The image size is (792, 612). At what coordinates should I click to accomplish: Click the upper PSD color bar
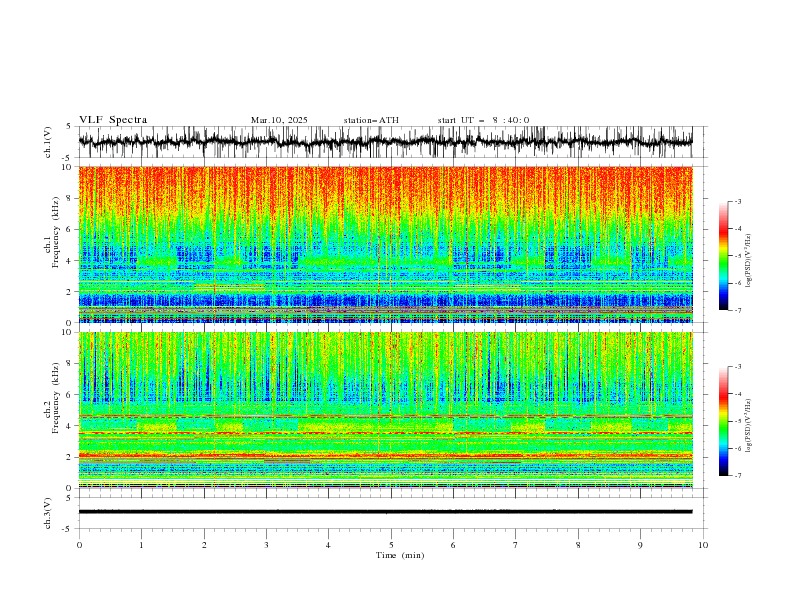723,256
